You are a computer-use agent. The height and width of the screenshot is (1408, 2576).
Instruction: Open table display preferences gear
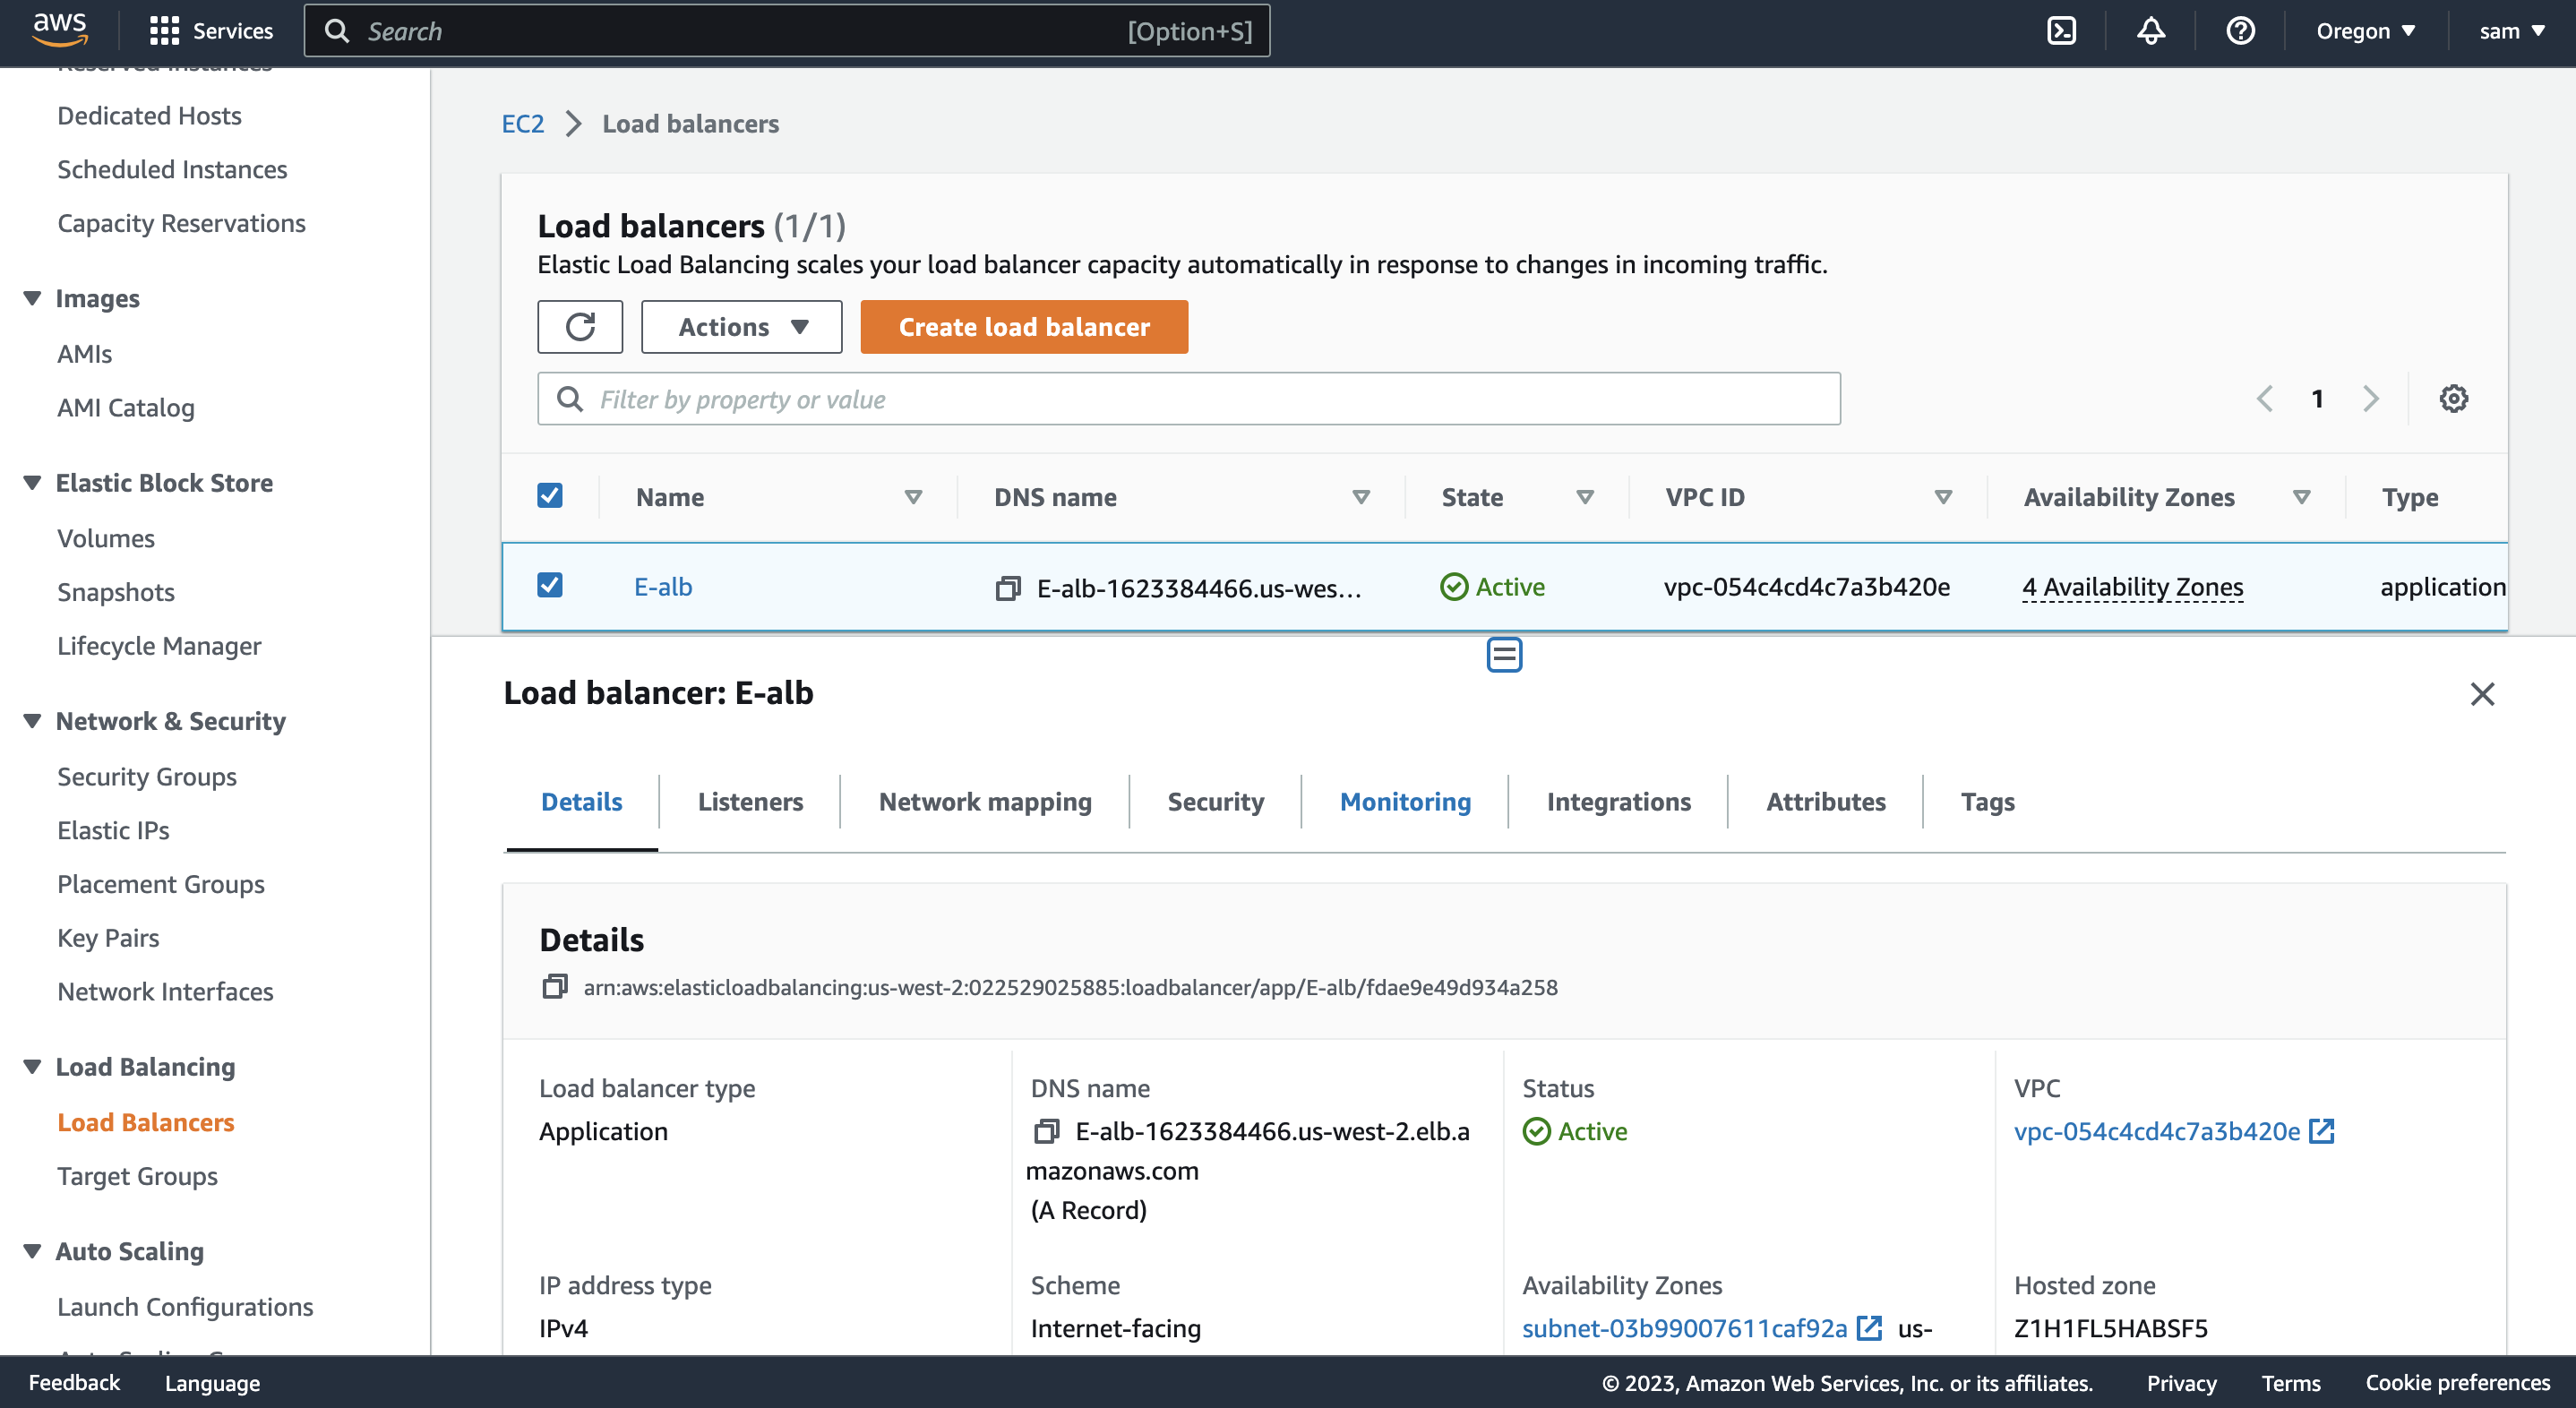pyautogui.click(x=2455, y=398)
